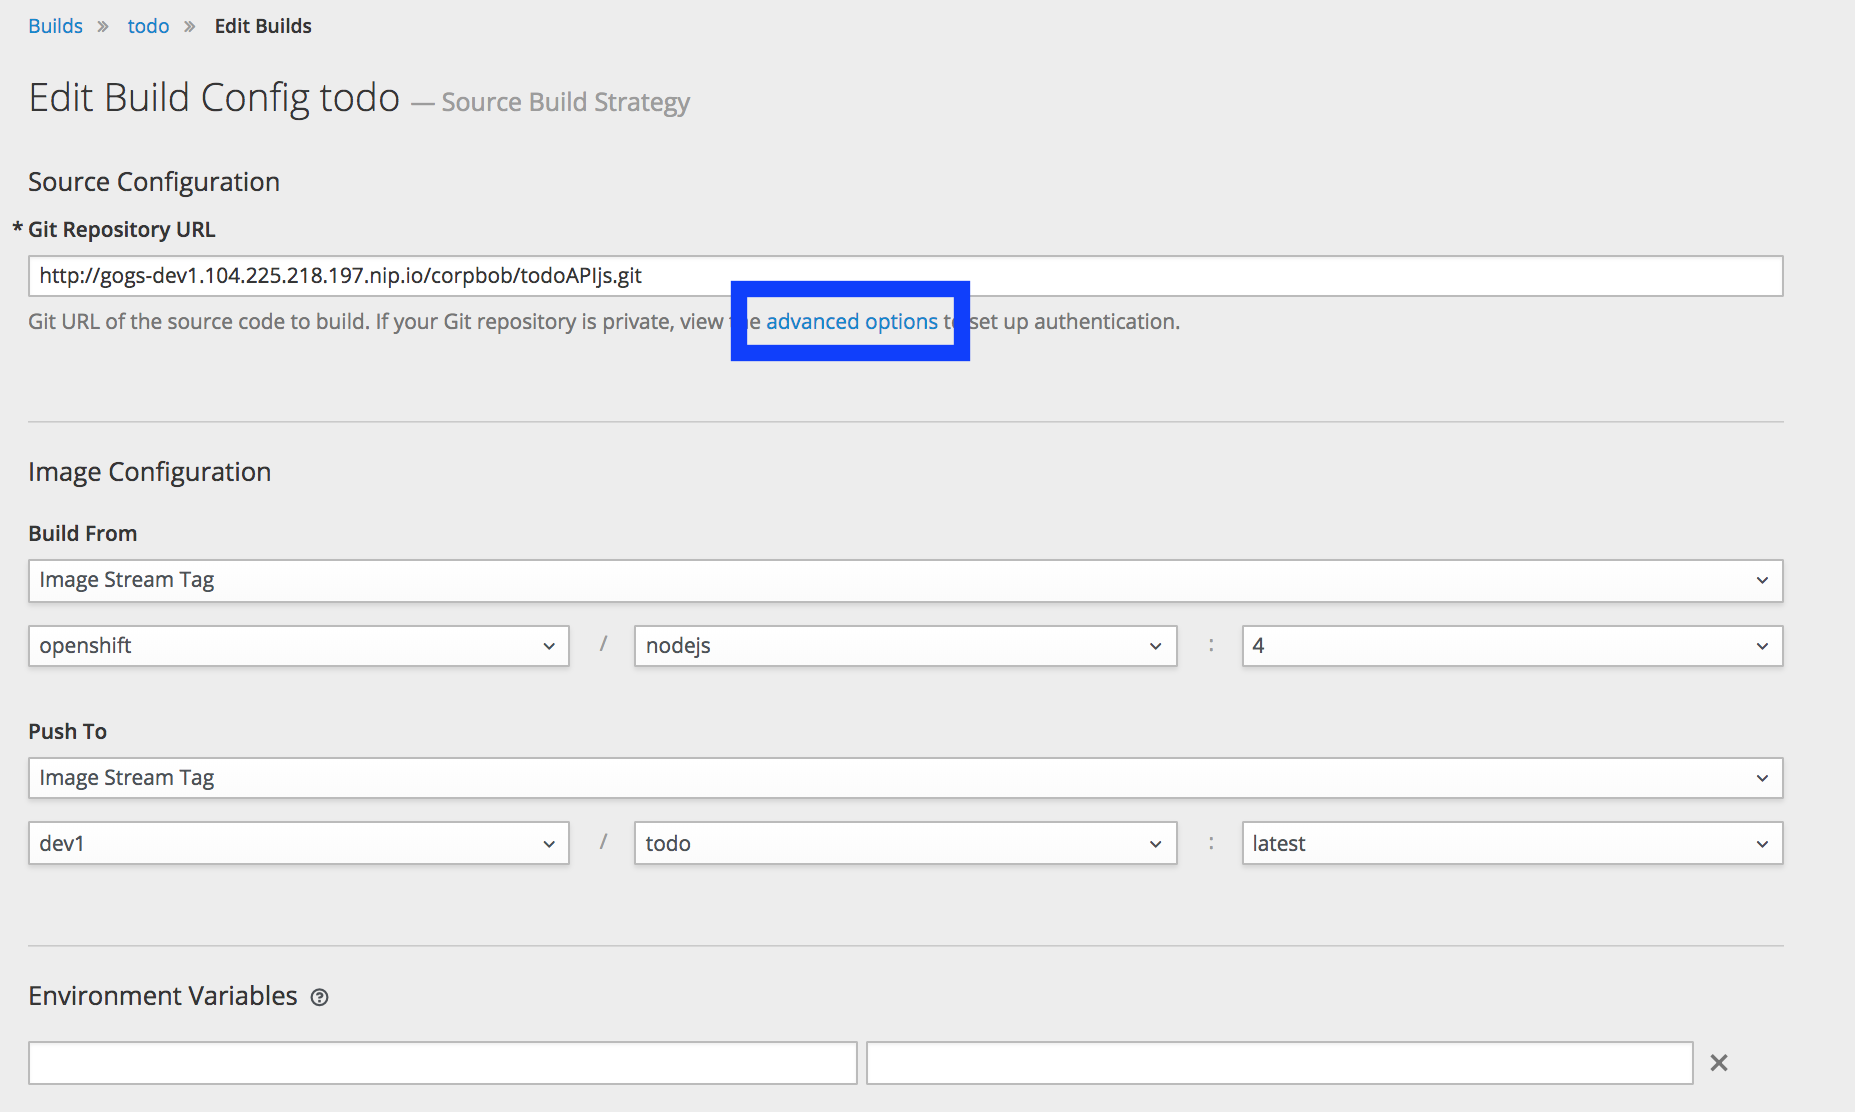Click the Push To label
This screenshot has width=1855, height=1112.
67,731
